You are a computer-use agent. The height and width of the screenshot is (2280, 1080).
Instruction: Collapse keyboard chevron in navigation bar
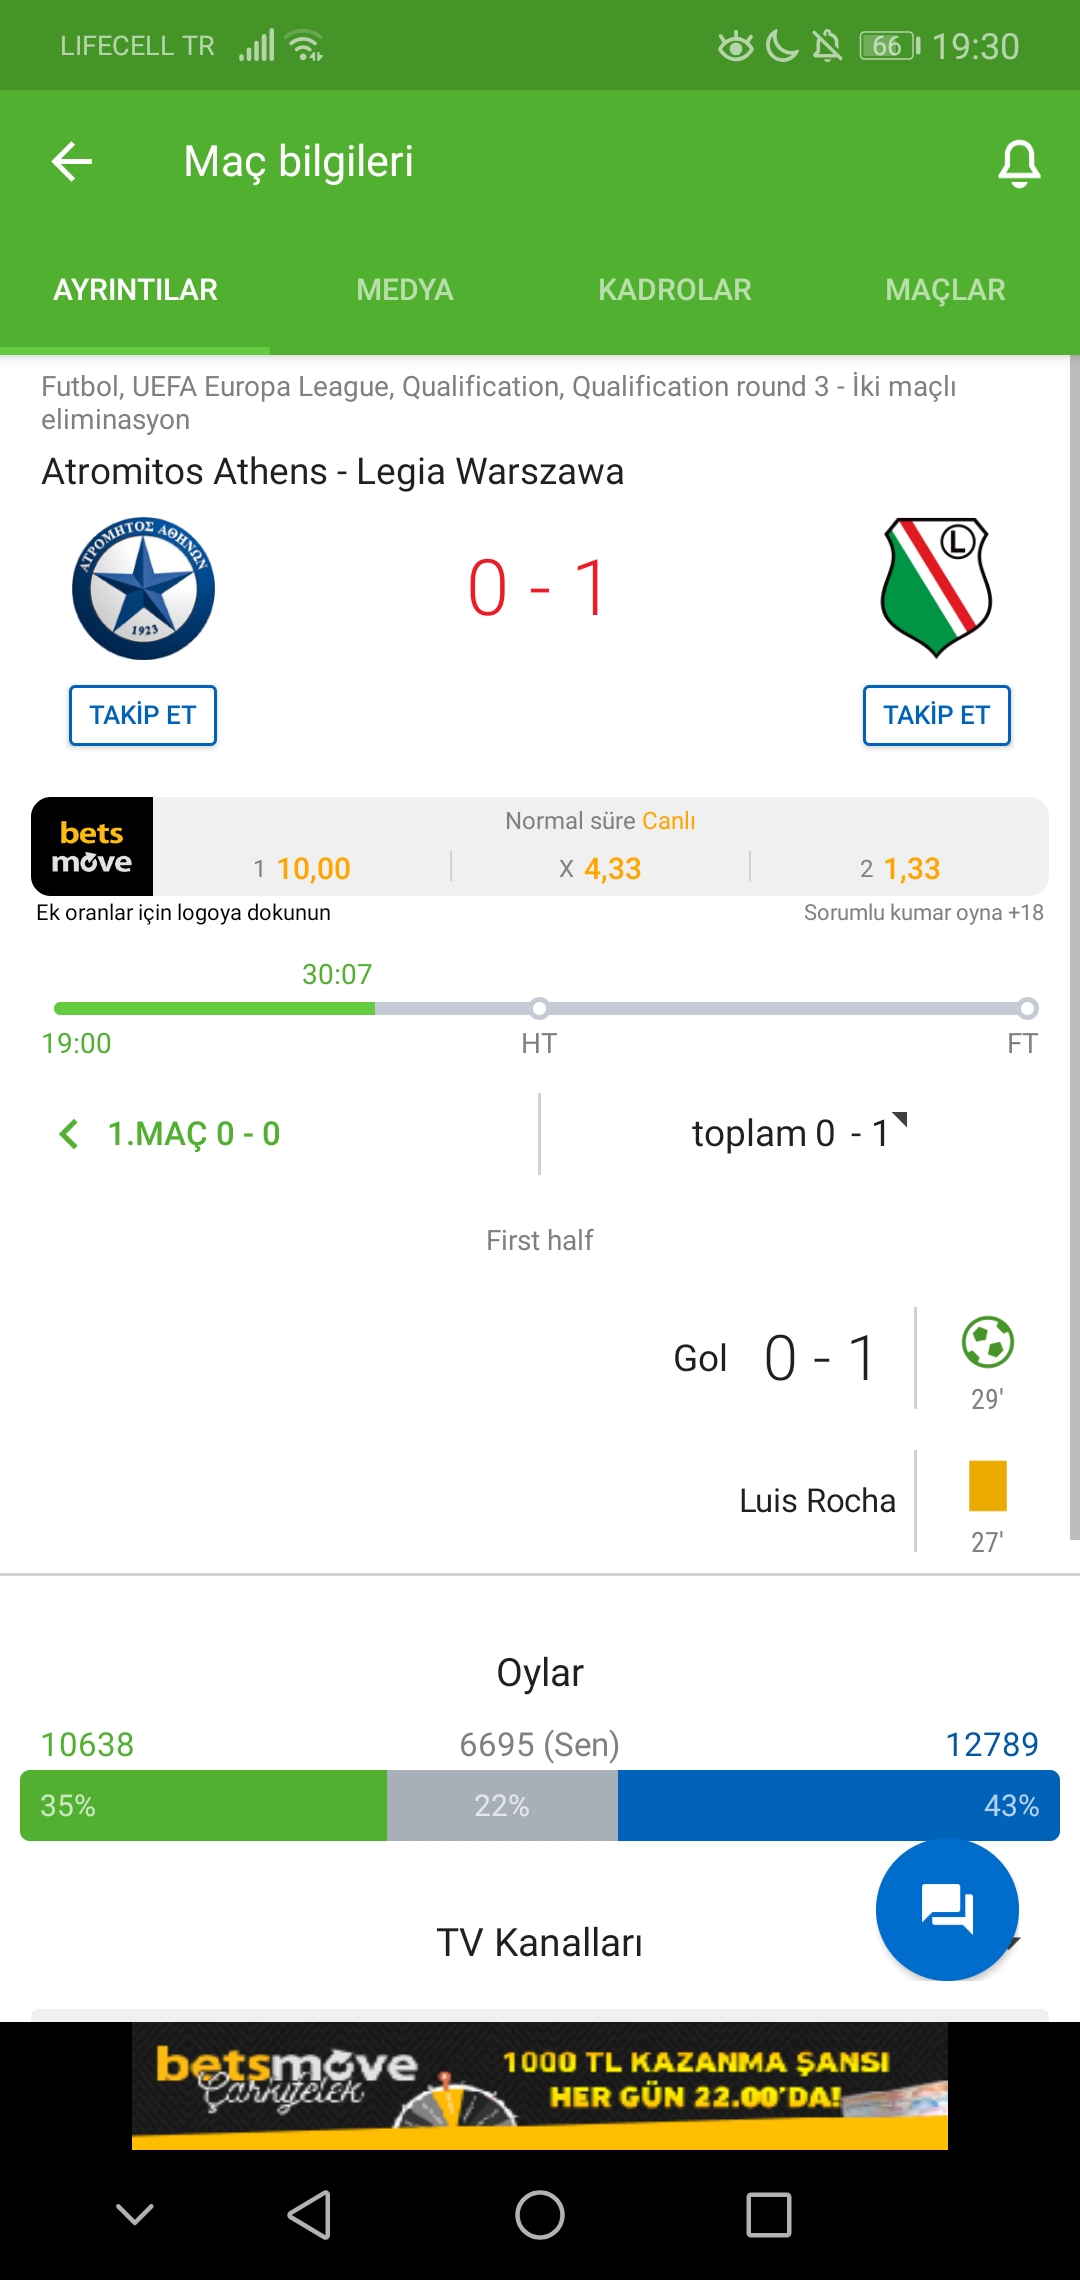coord(135,2214)
